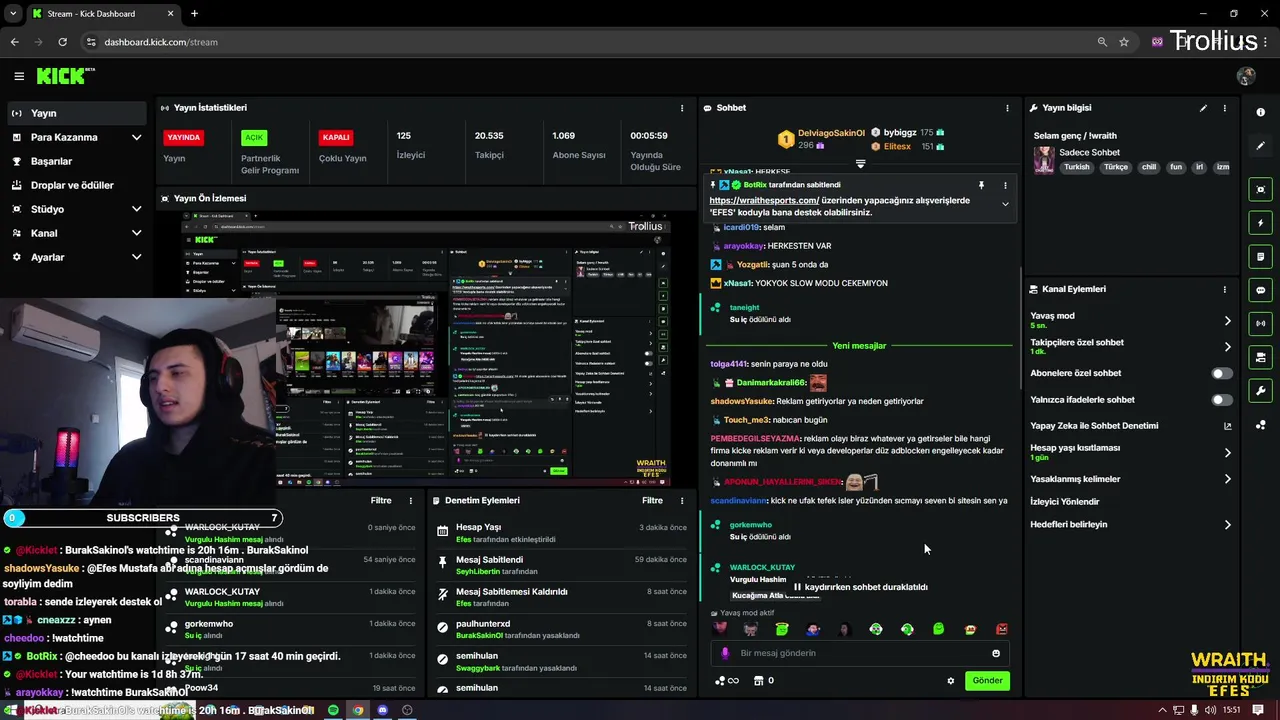Open Yasaklanmış kelimeler arrow
This screenshot has height=720, width=1280.
[x=1228, y=479]
